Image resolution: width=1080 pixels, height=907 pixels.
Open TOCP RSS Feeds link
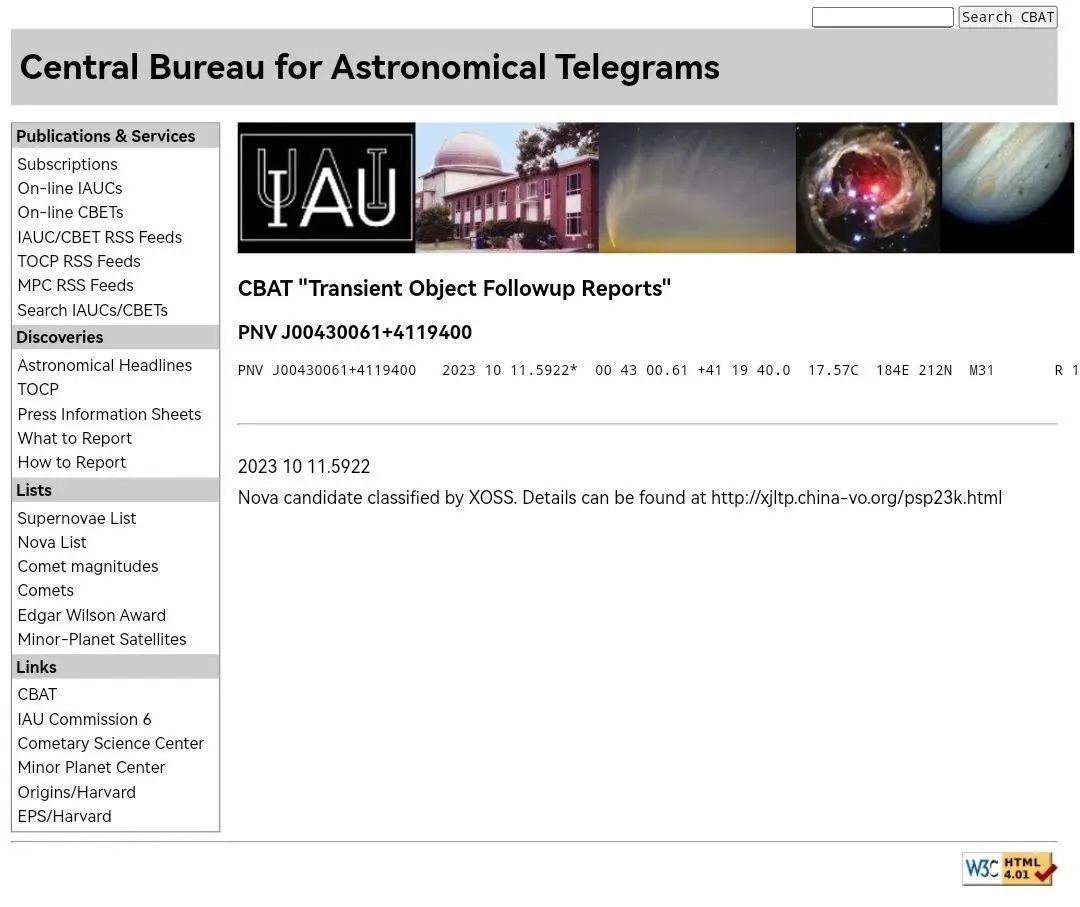click(x=79, y=262)
